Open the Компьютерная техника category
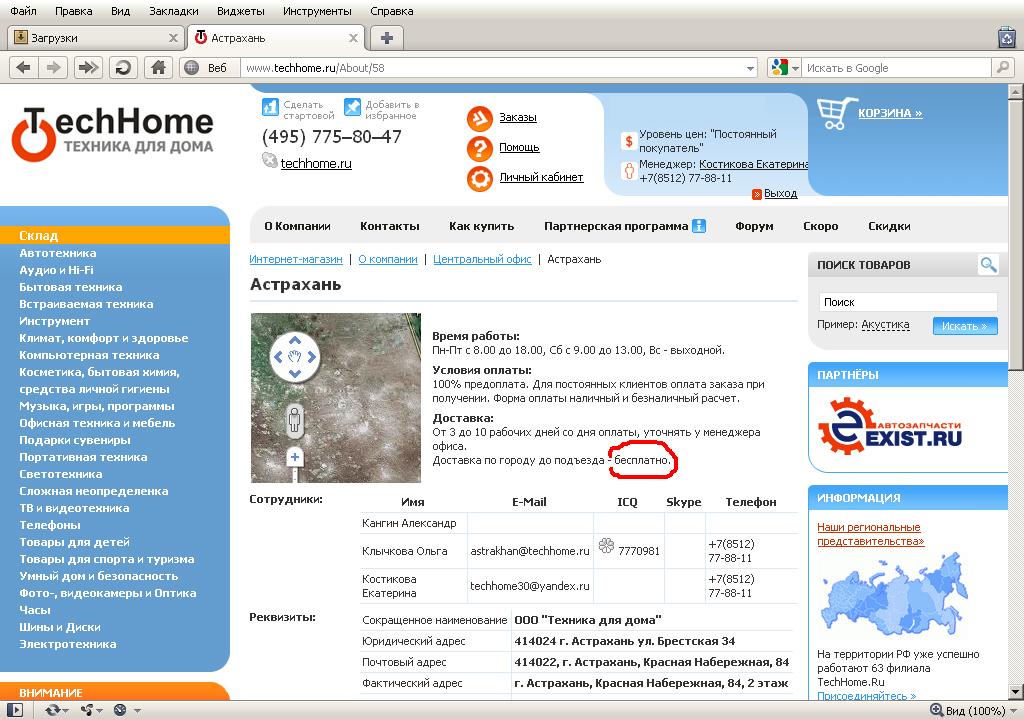Viewport: 1024px width, 719px height. 89,355
